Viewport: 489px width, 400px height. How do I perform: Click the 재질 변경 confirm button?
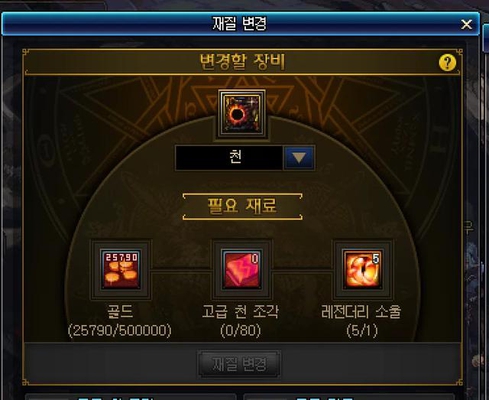pos(239,364)
